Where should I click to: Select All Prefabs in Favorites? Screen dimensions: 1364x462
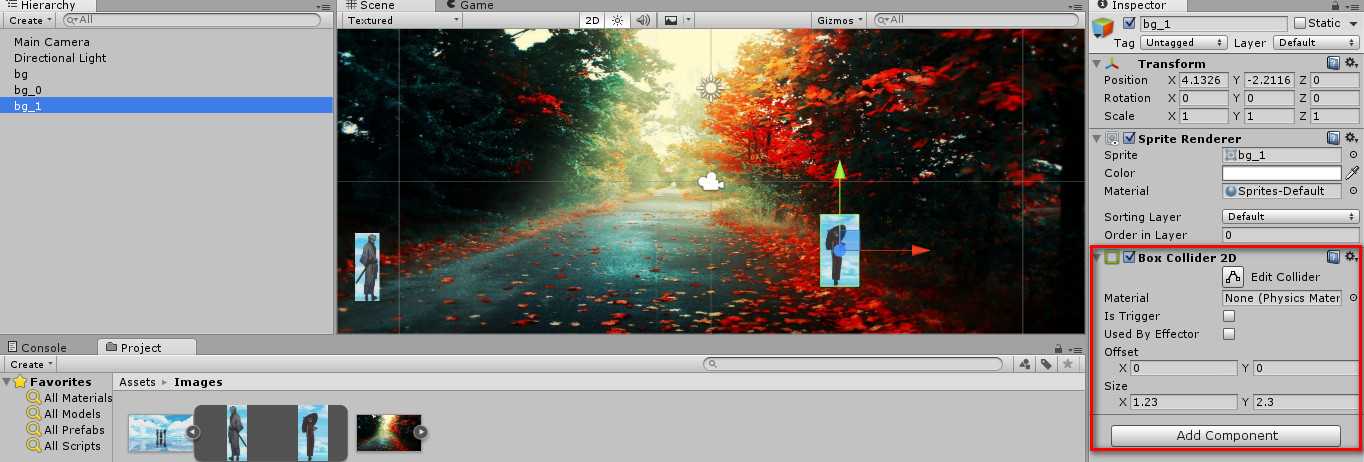coord(65,430)
